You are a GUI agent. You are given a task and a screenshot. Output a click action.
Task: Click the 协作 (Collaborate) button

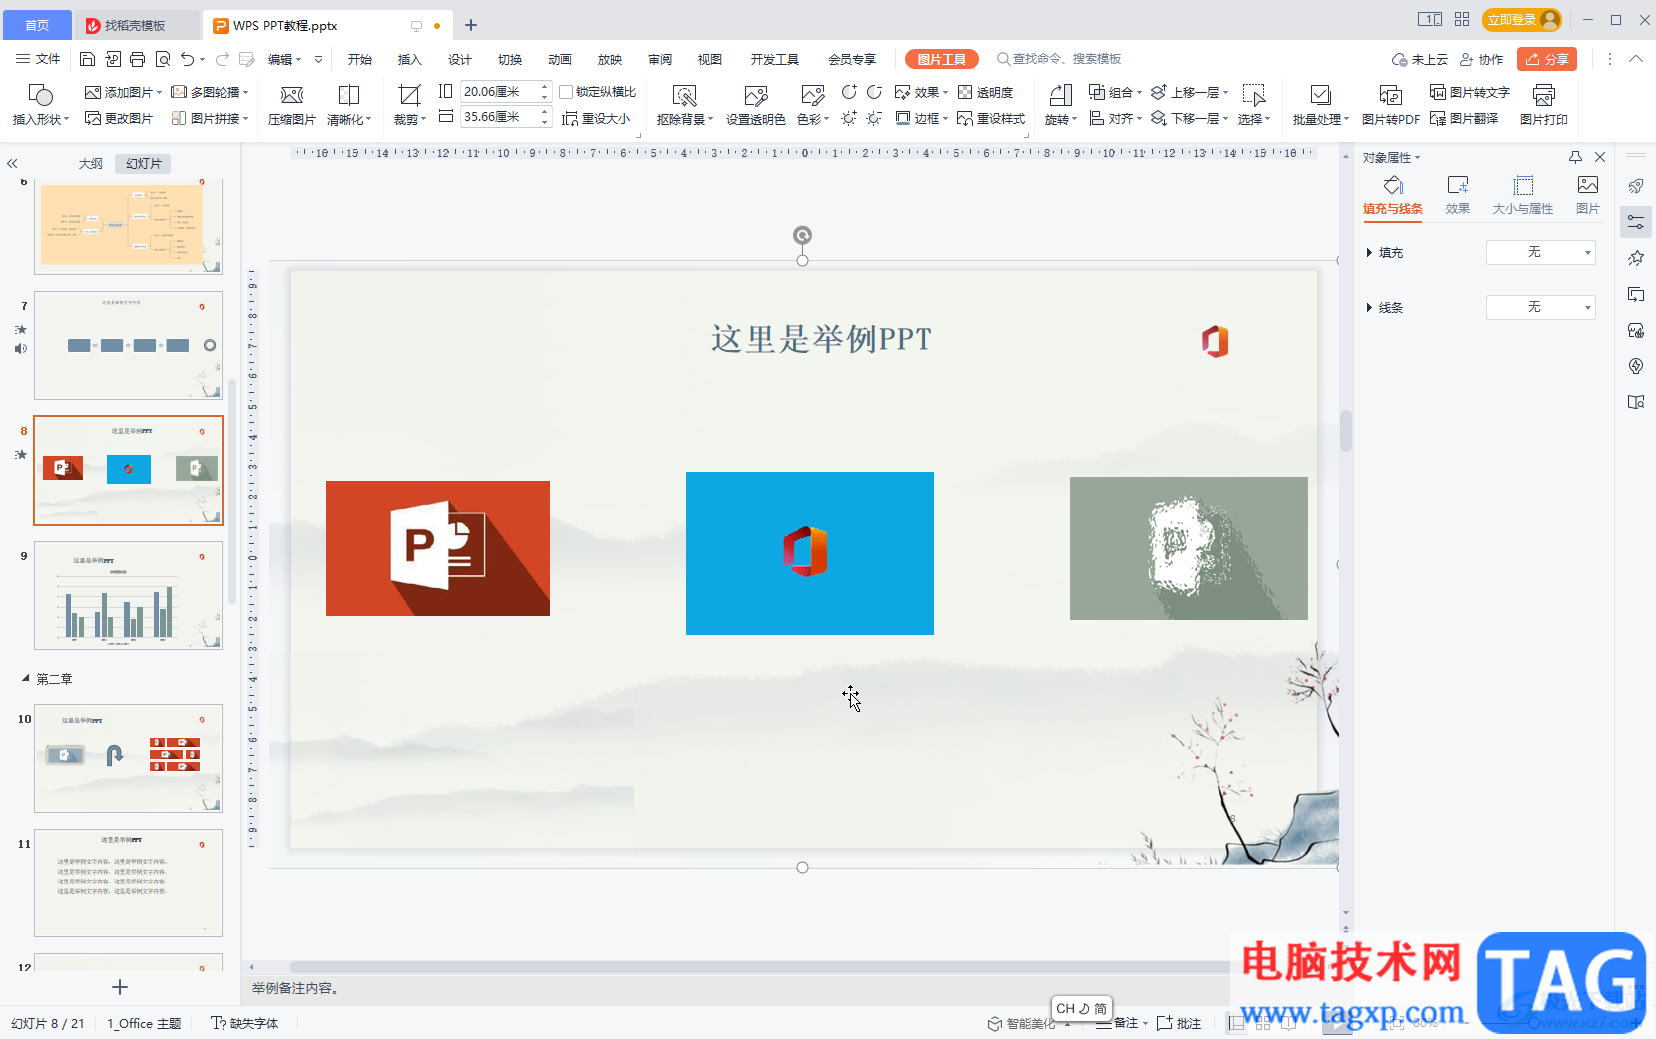coord(1482,59)
